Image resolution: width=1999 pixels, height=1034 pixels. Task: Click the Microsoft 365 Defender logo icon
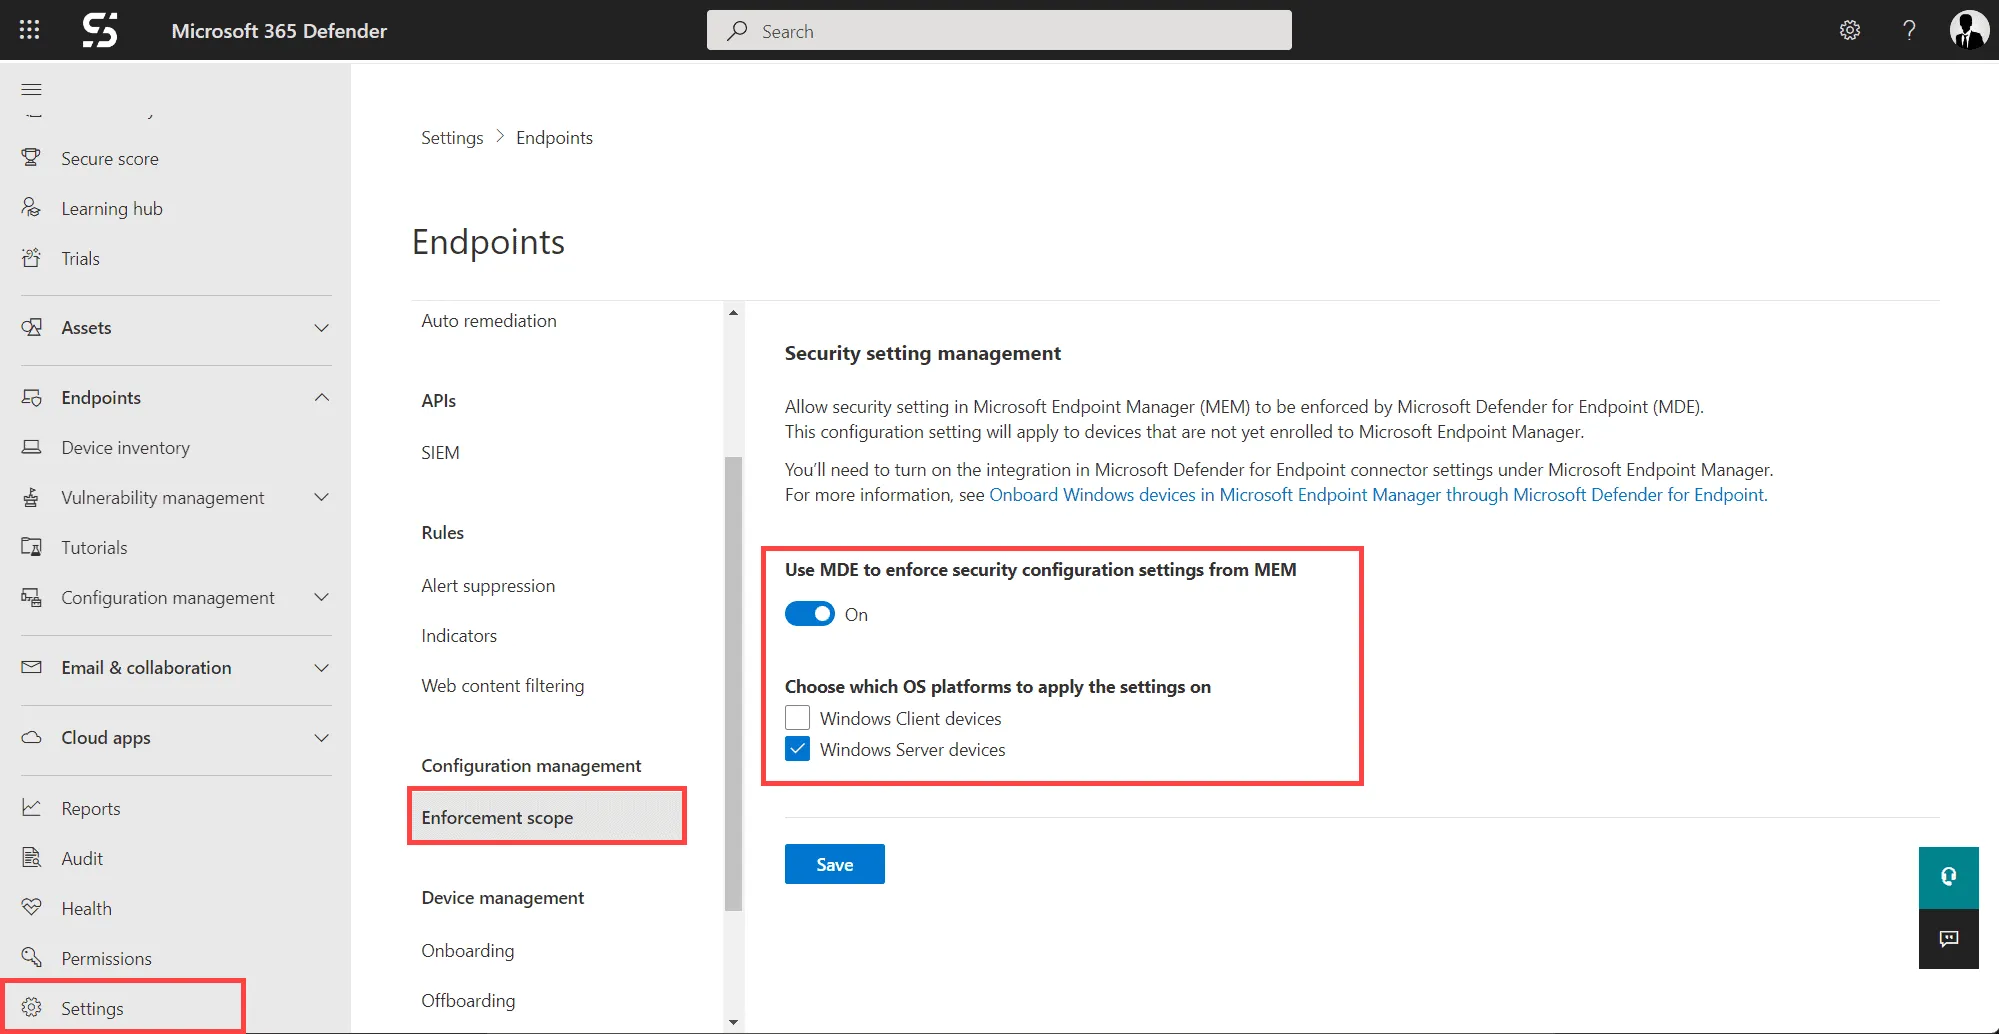click(x=100, y=30)
